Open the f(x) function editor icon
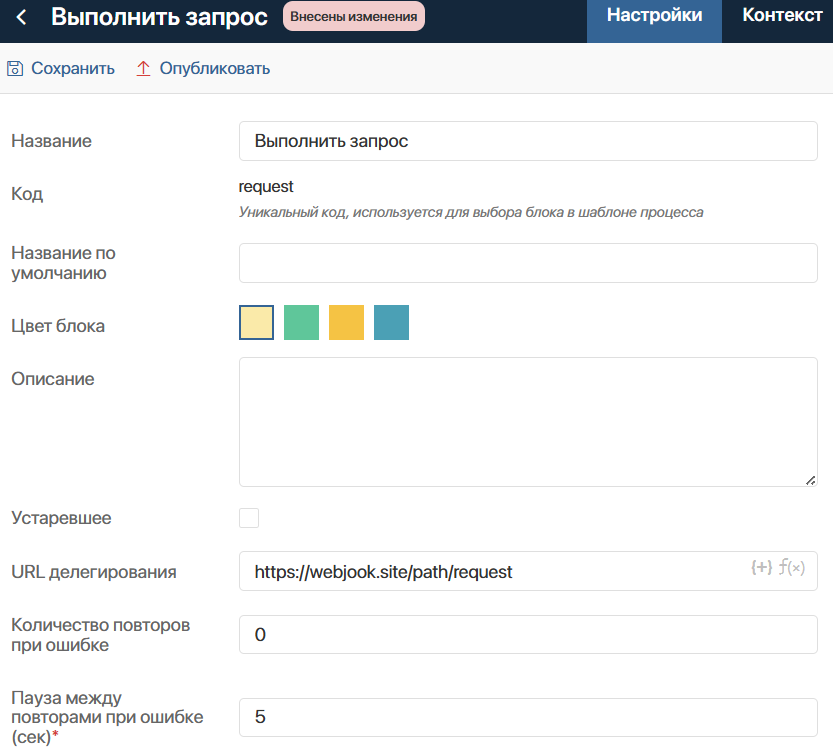Screen dimensions: 833x752 coord(792,567)
